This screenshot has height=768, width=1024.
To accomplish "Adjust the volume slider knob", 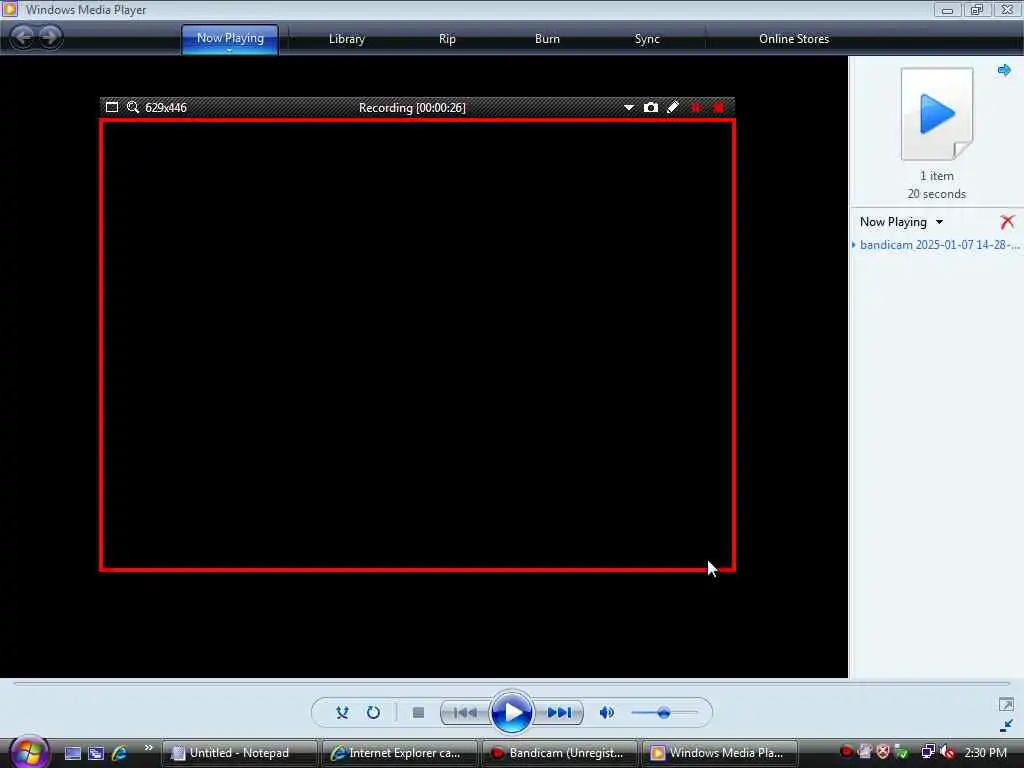I will click(664, 712).
